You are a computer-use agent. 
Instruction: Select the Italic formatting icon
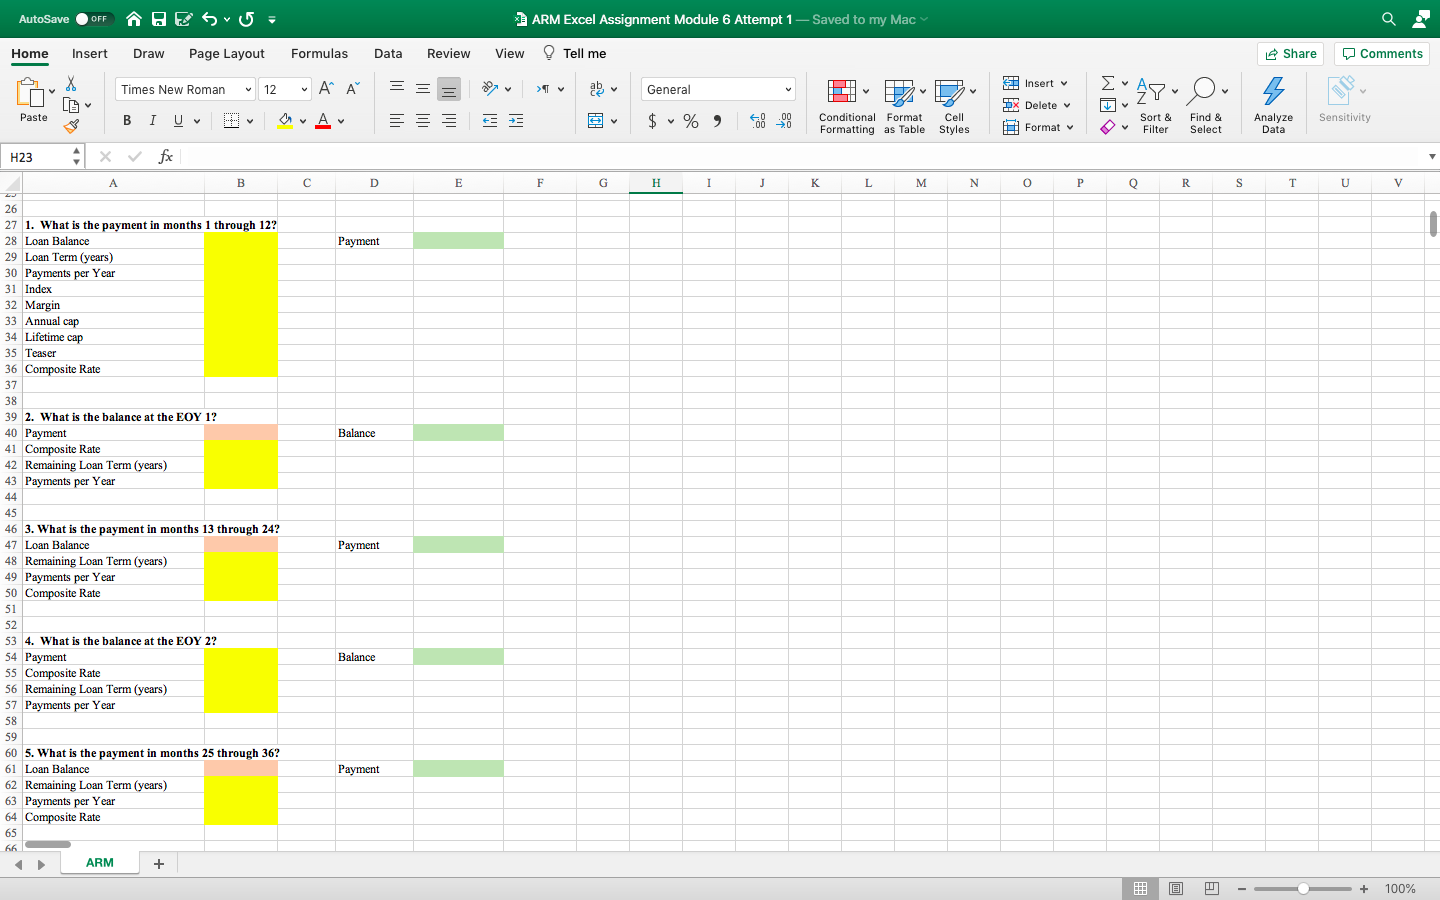pyautogui.click(x=152, y=120)
